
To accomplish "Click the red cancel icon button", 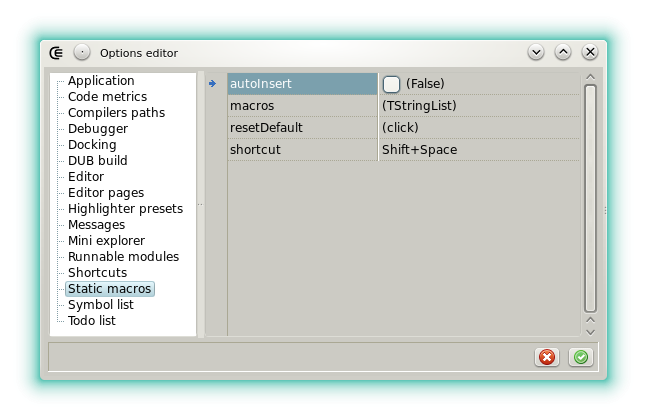I will click(547, 357).
